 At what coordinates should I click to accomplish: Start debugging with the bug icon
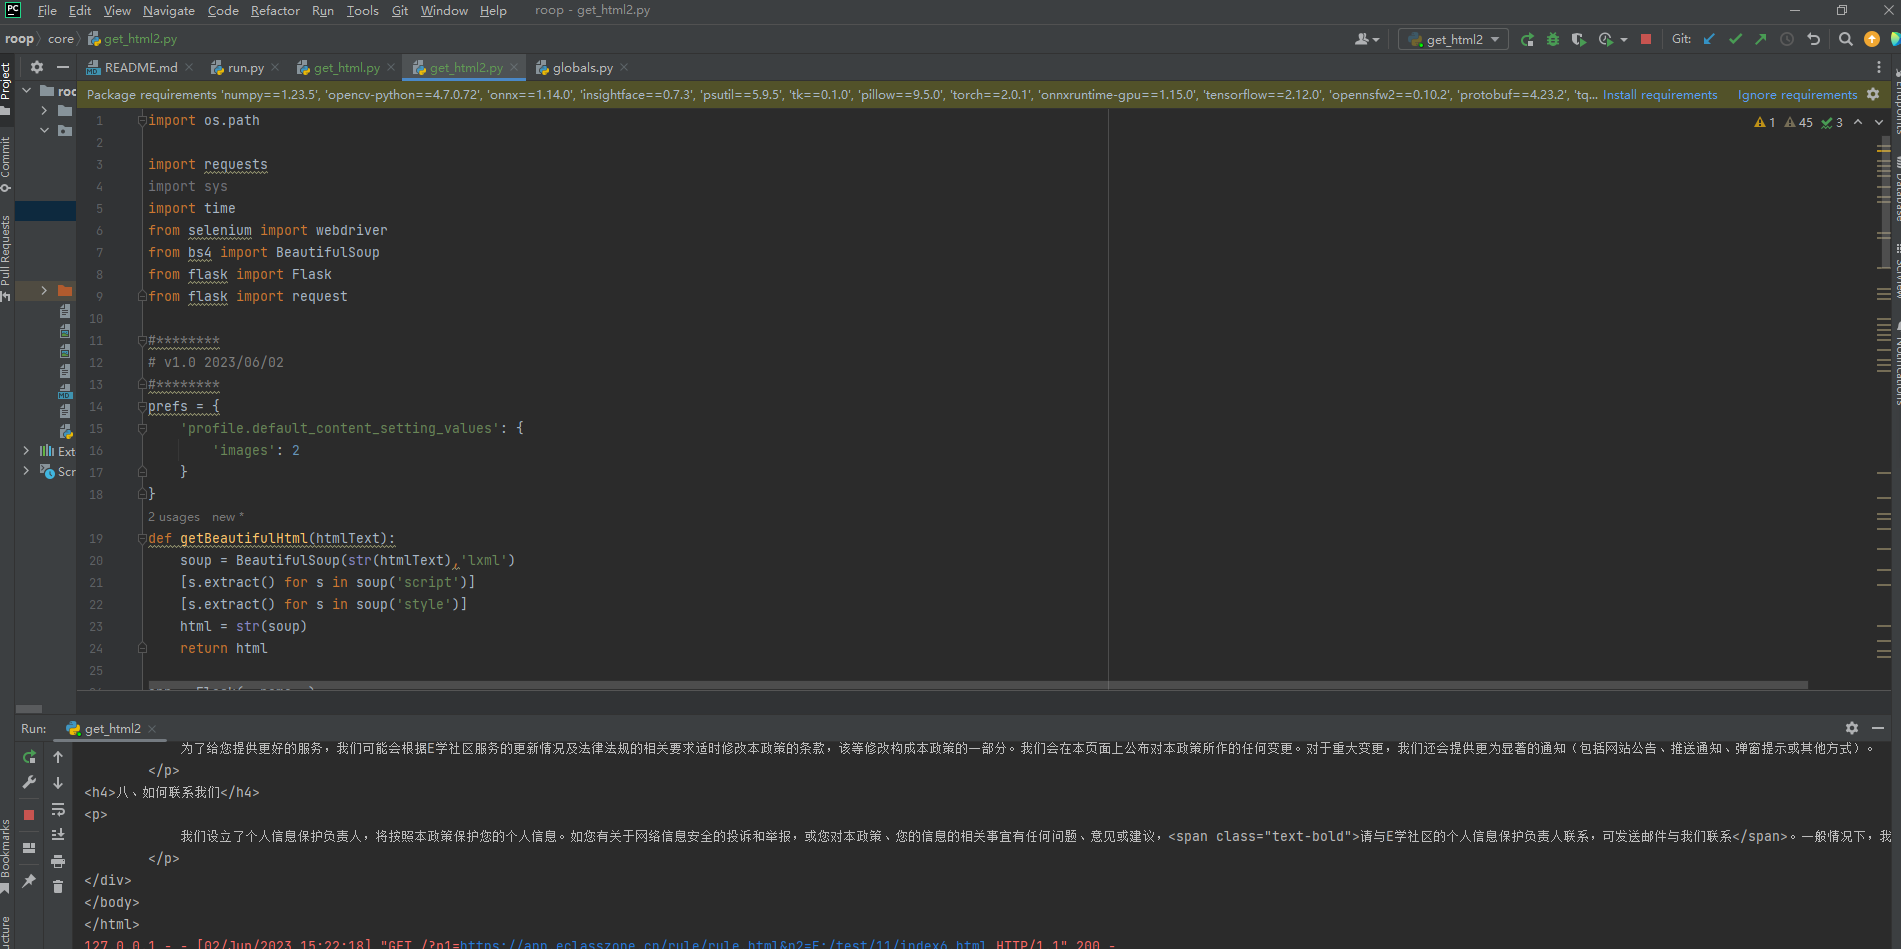coord(1553,39)
